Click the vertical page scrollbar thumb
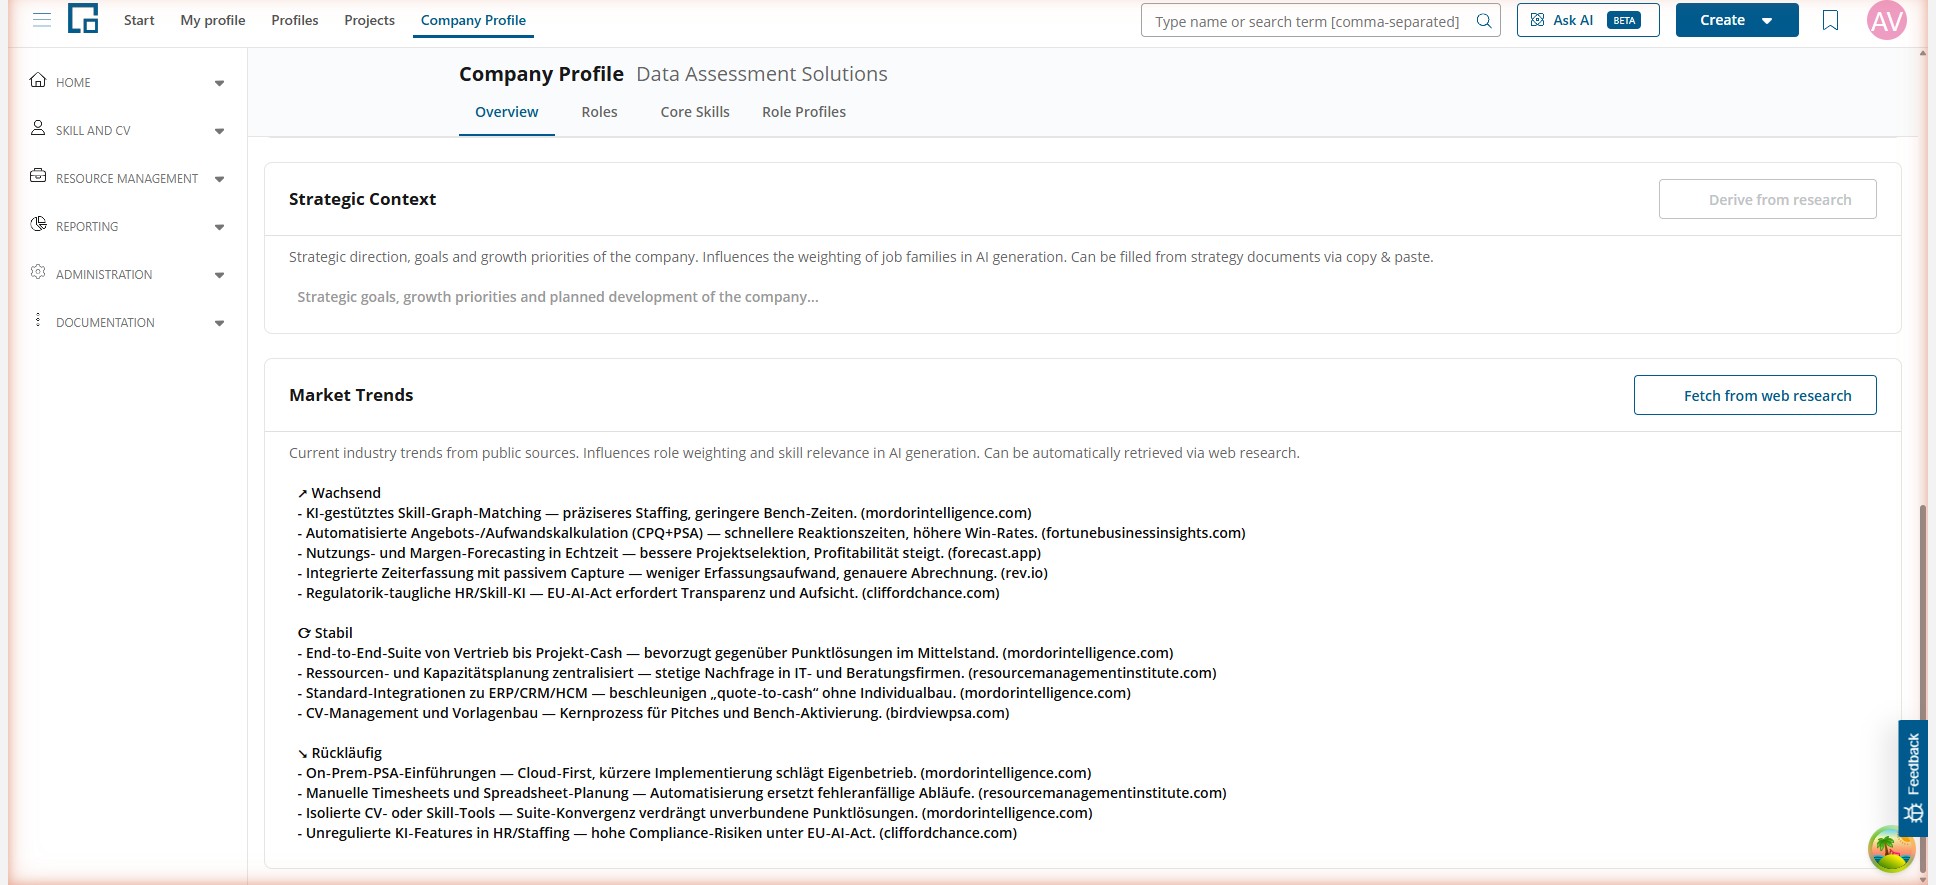The width and height of the screenshot is (1936, 885). point(1922,690)
